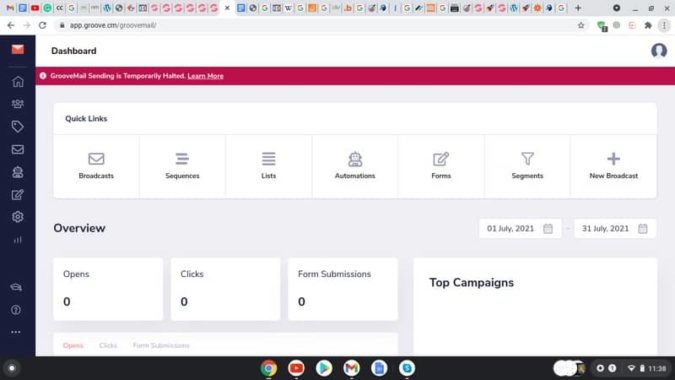Open the browser Extensions puzzle icon
This screenshot has height=380, width=675.
(x=647, y=25)
